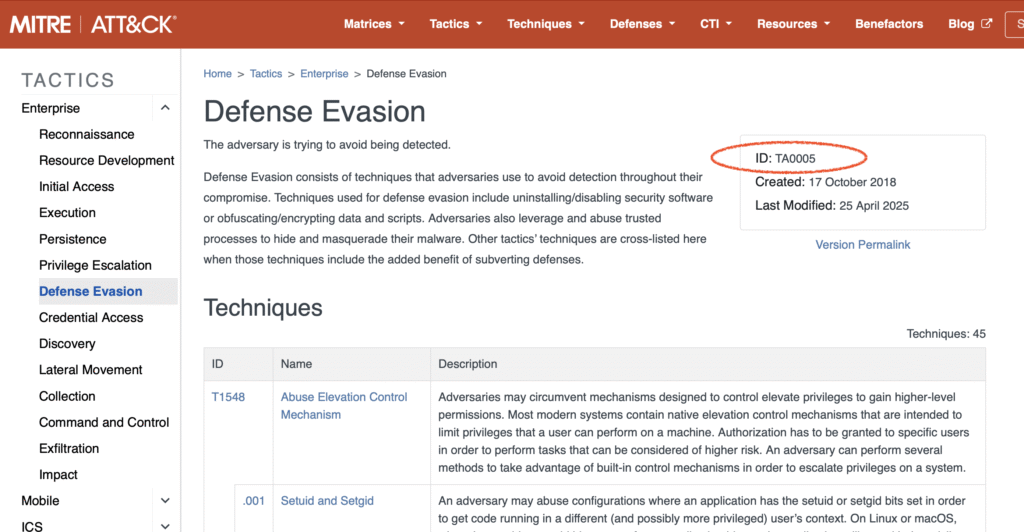The image size is (1024, 532).
Task: Open the Version Permalink link
Action: [862, 244]
